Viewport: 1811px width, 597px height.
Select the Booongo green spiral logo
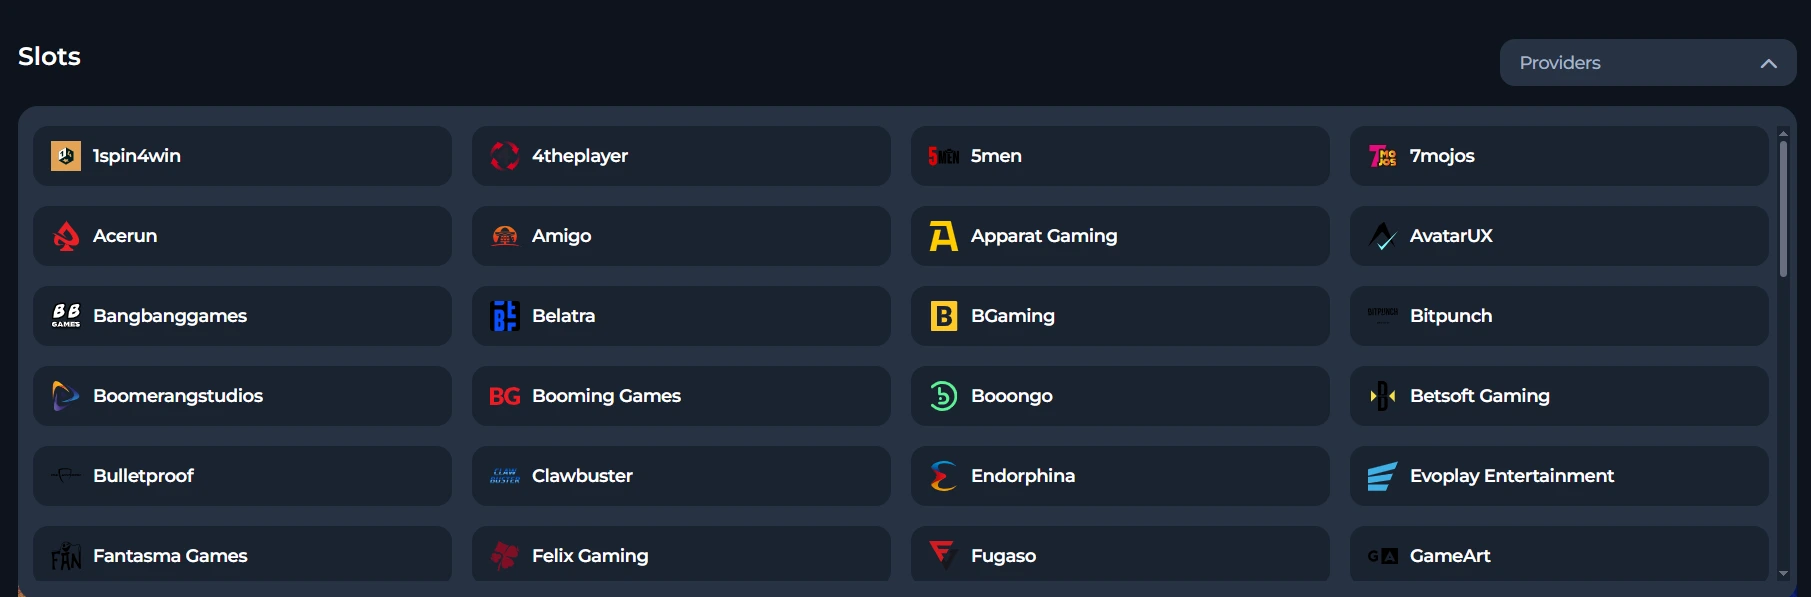point(942,396)
